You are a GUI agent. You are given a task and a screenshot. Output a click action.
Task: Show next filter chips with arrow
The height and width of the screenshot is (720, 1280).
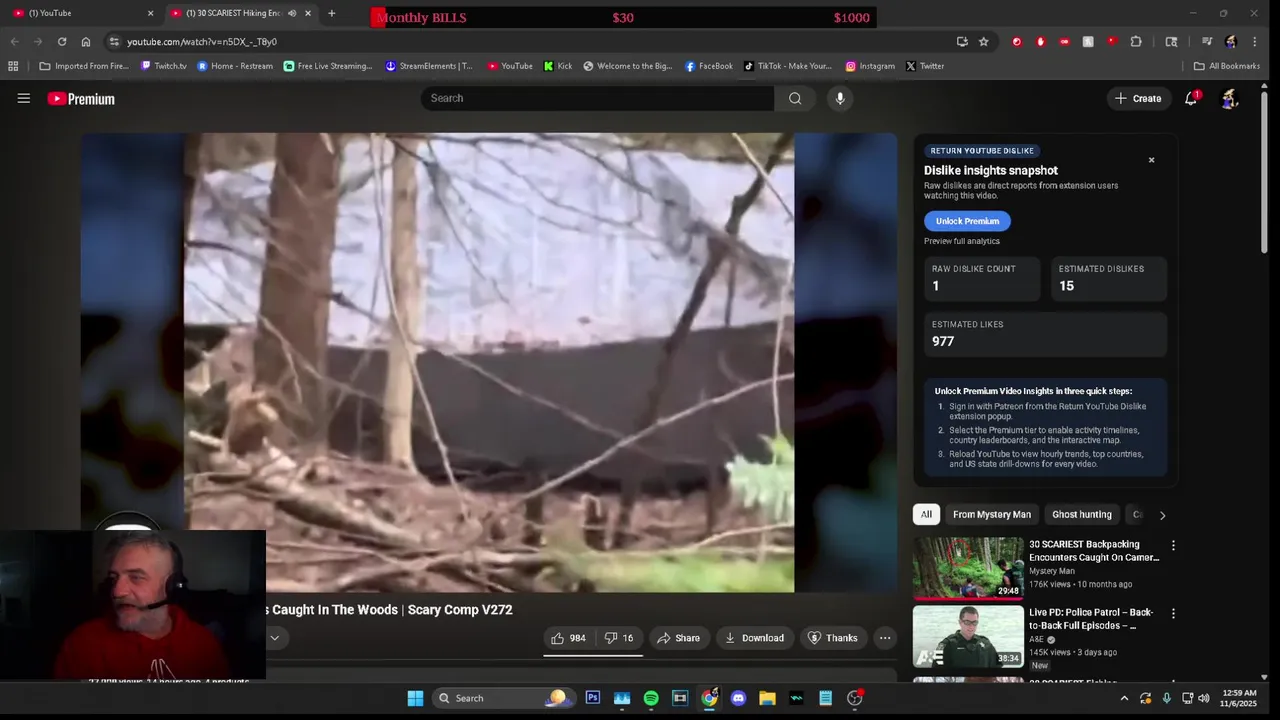1162,515
